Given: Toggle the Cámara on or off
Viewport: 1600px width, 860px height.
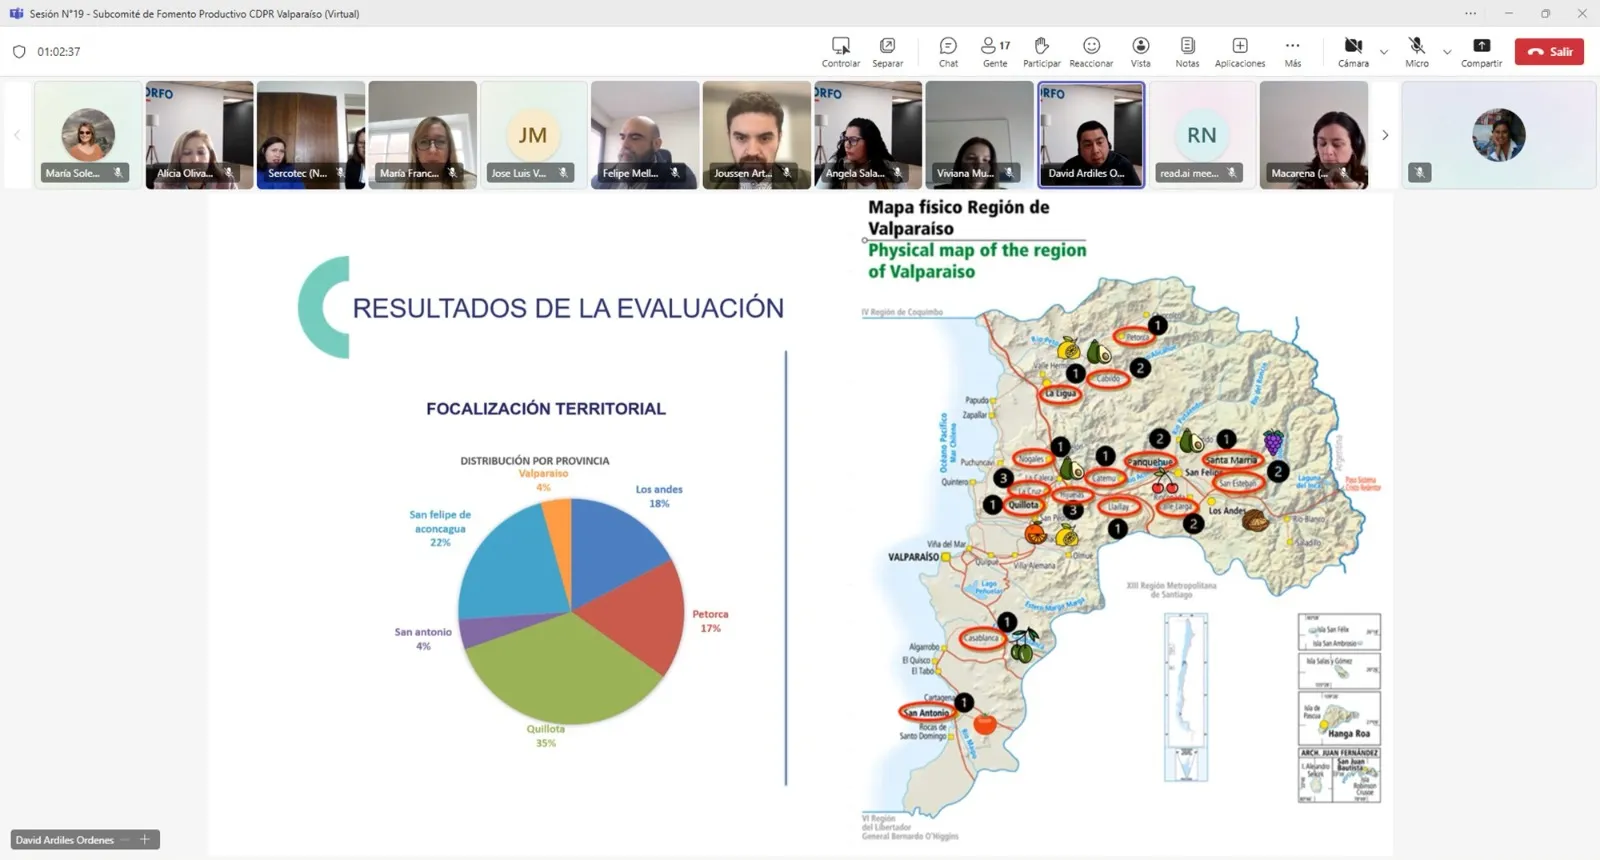Looking at the screenshot, I should click(1353, 51).
